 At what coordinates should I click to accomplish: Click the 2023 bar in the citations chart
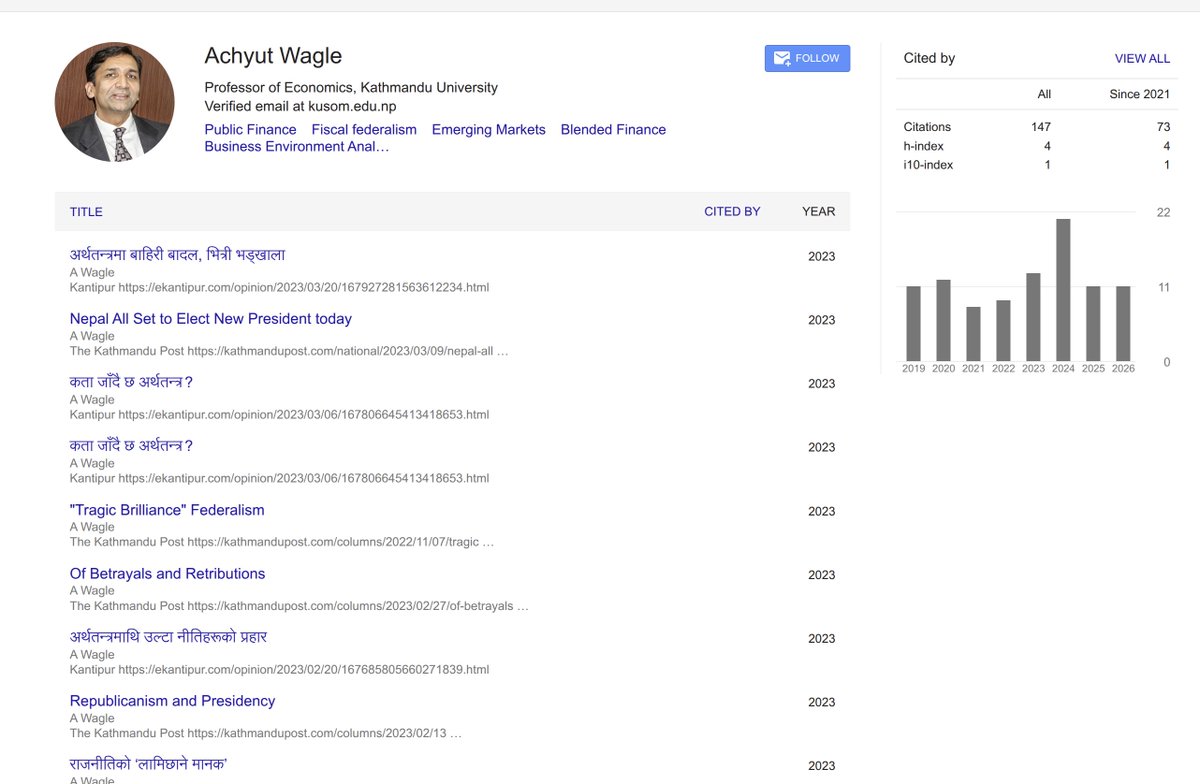tap(1033, 317)
